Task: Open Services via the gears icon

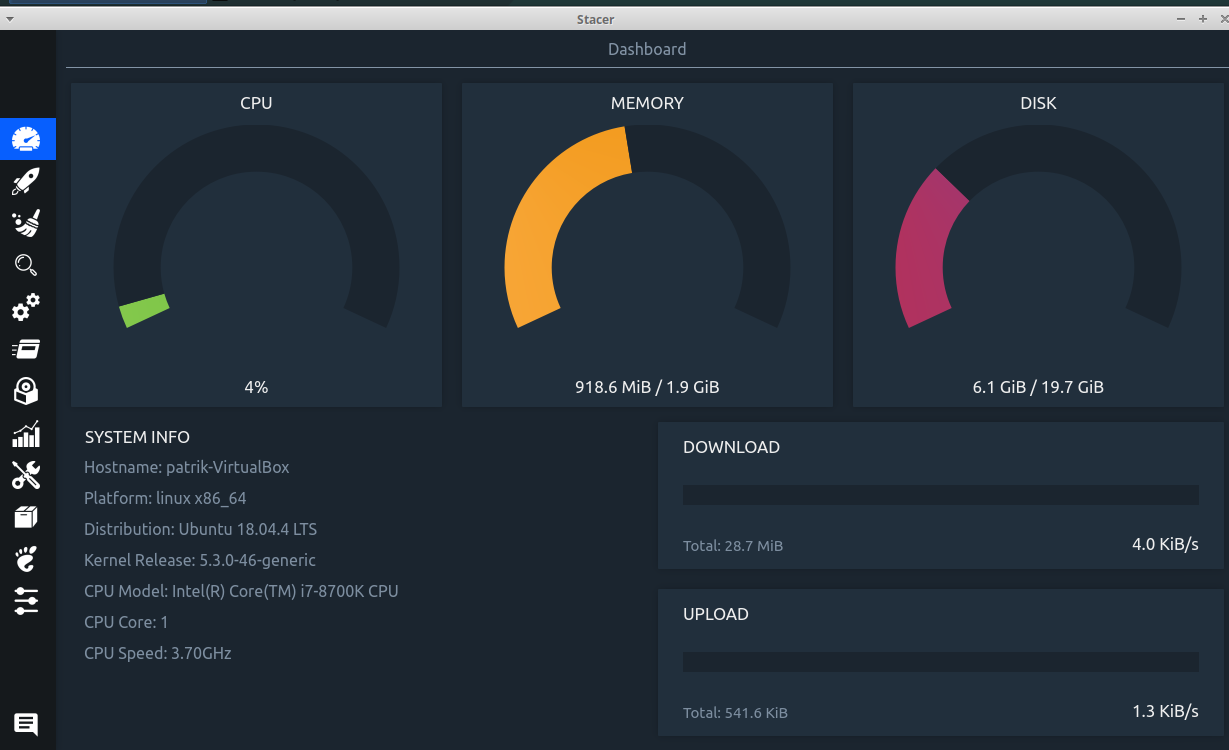Action: [x=26, y=307]
